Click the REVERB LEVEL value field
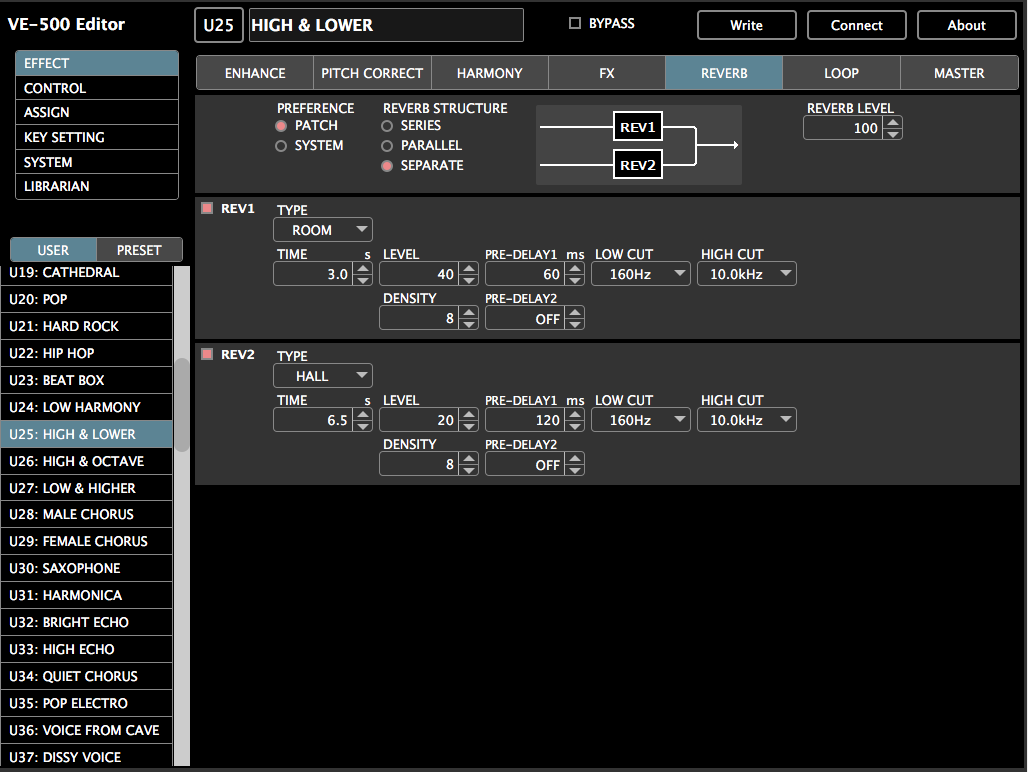1028x772 pixels. [843, 128]
